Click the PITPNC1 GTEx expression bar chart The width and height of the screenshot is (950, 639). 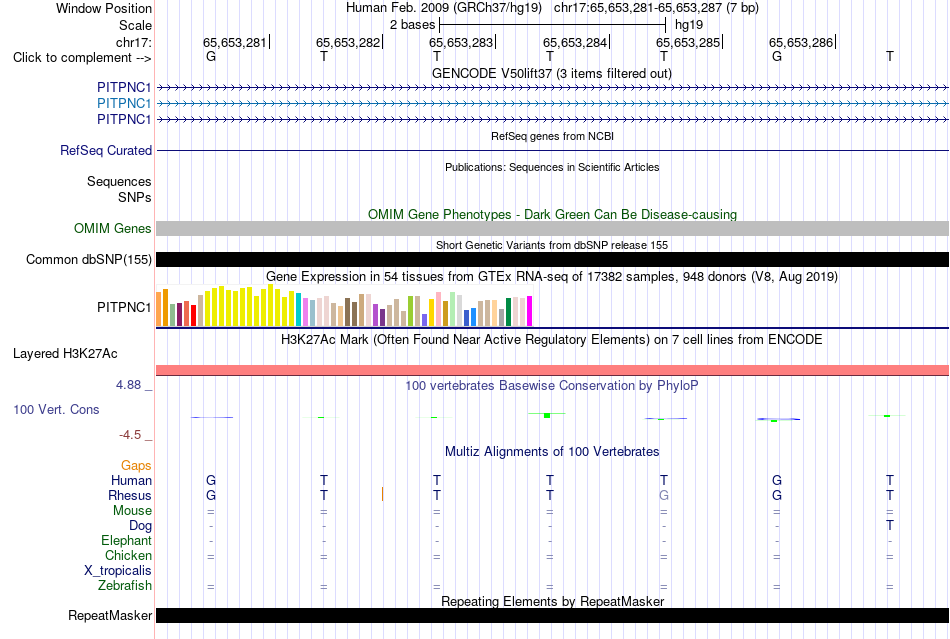(344, 306)
